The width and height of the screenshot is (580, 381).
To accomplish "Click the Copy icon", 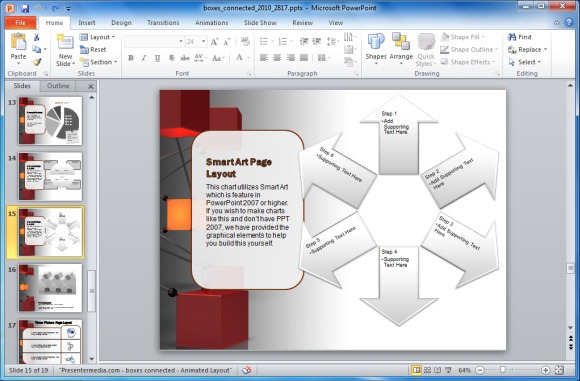I will [37, 49].
